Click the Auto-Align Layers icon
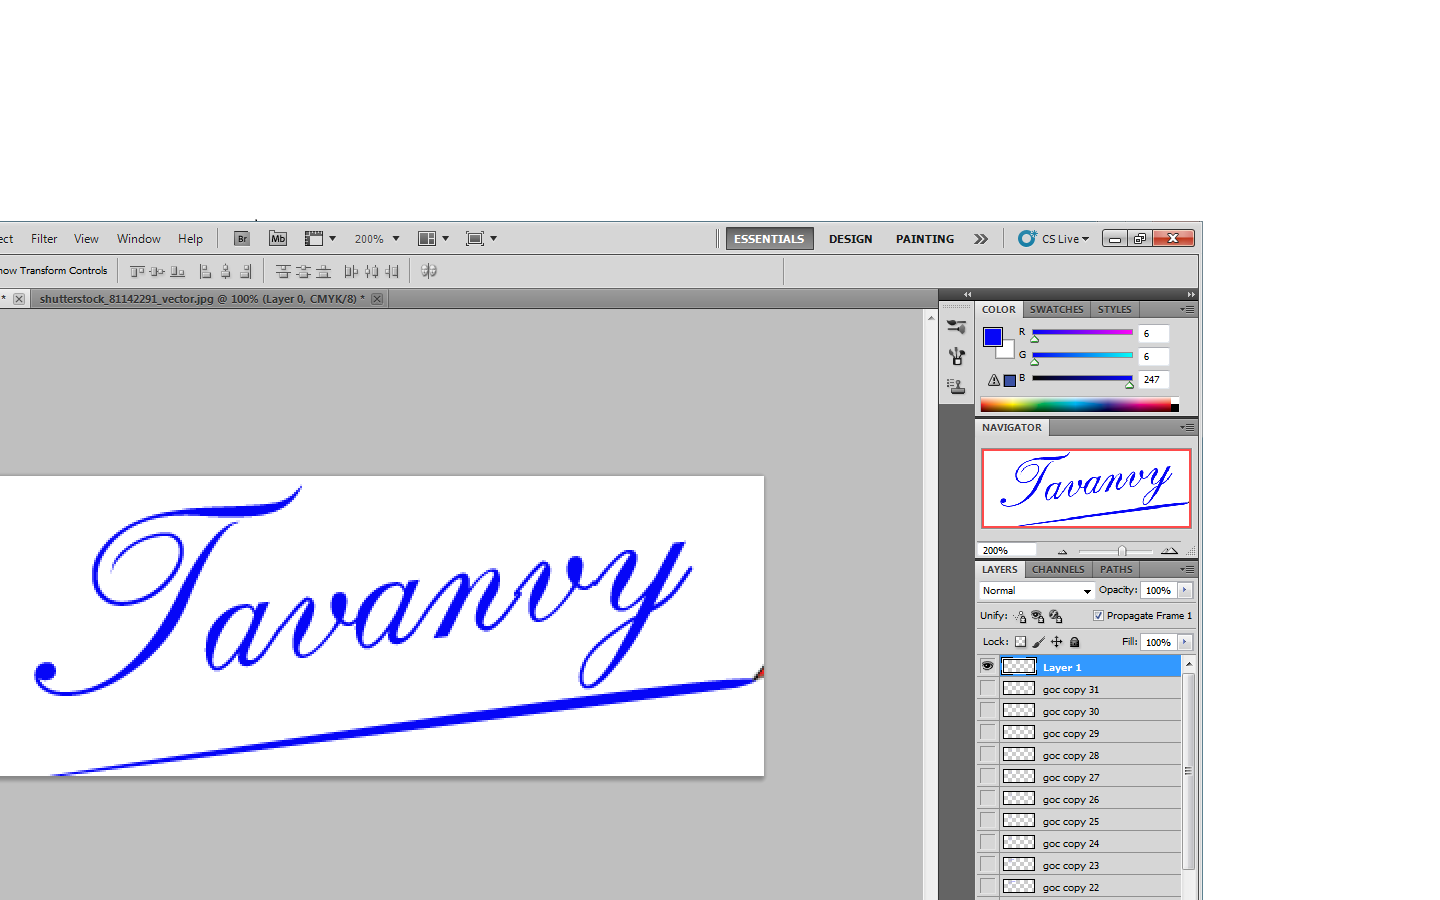 429,271
